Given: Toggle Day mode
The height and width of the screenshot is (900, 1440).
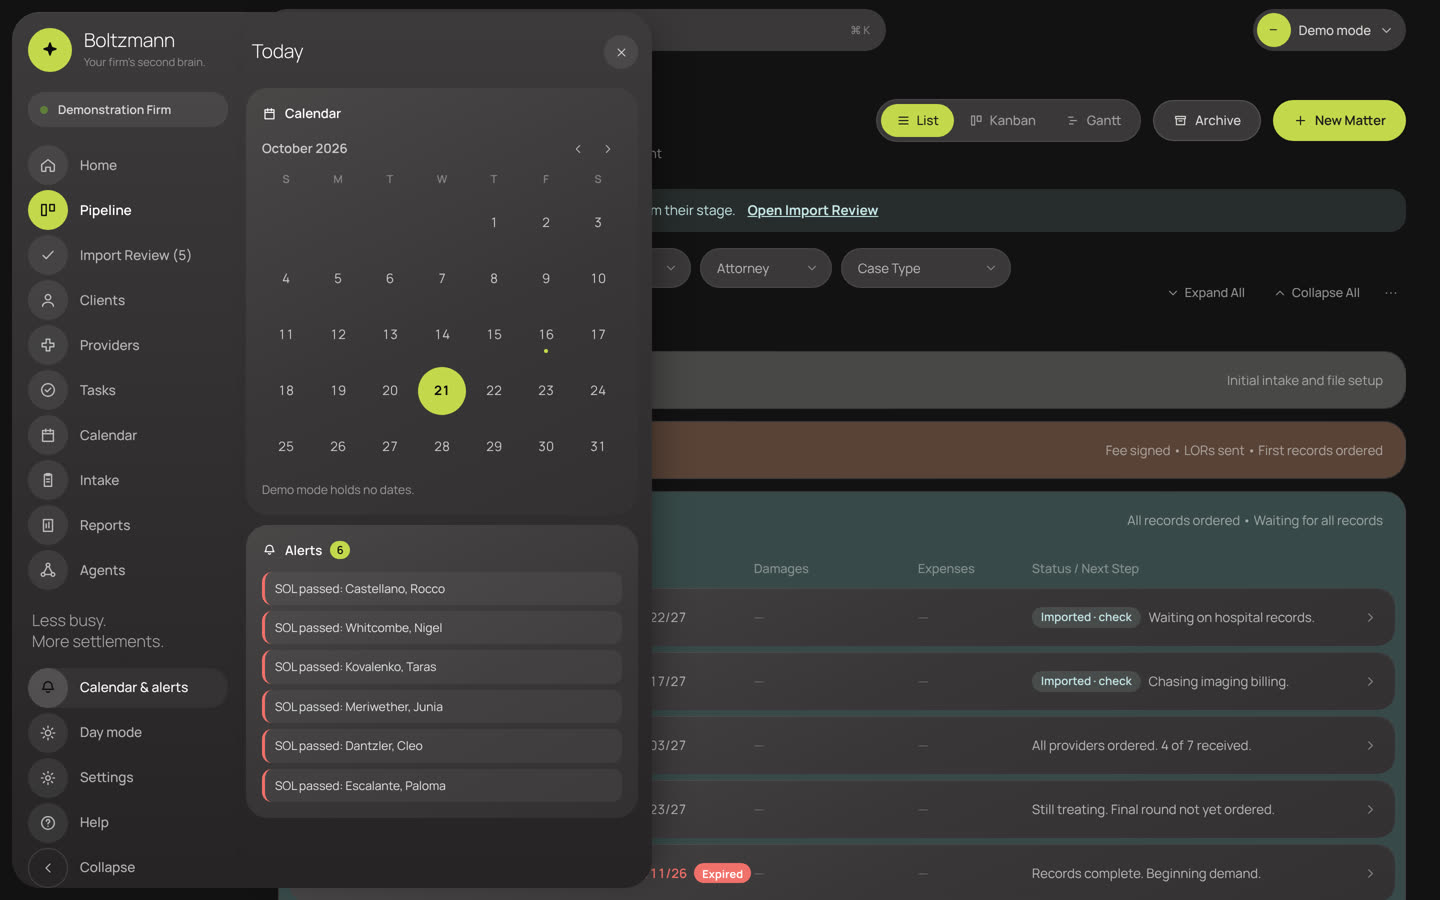Looking at the screenshot, I should point(128,732).
